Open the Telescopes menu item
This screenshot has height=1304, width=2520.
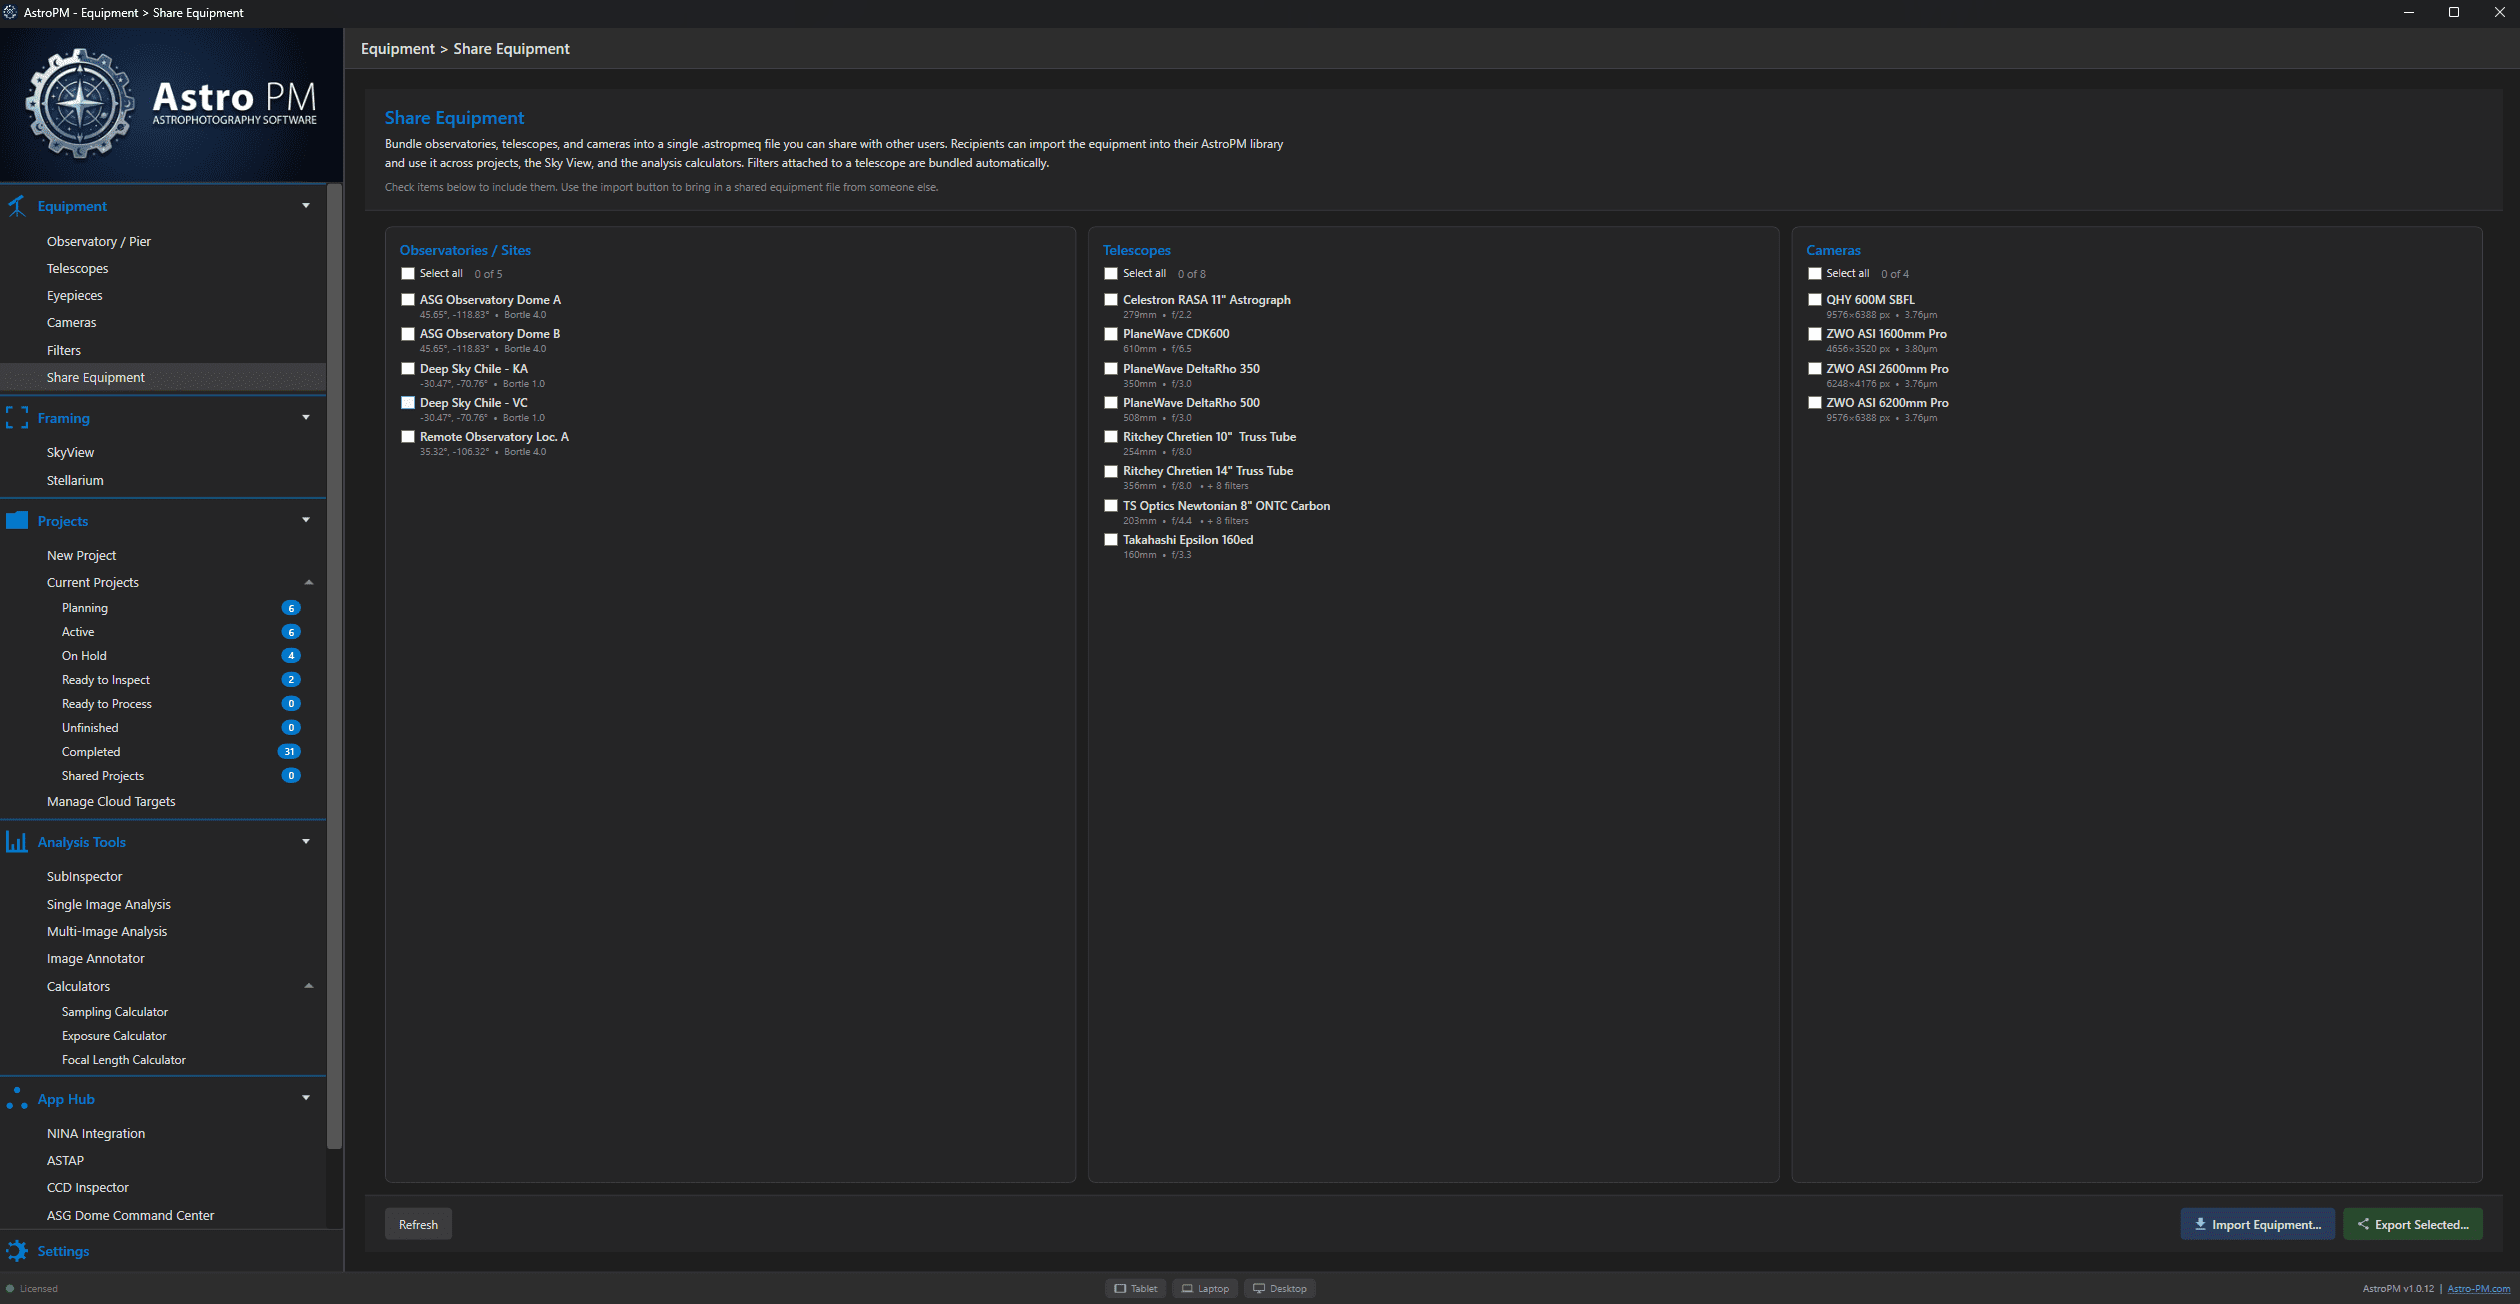pos(77,268)
